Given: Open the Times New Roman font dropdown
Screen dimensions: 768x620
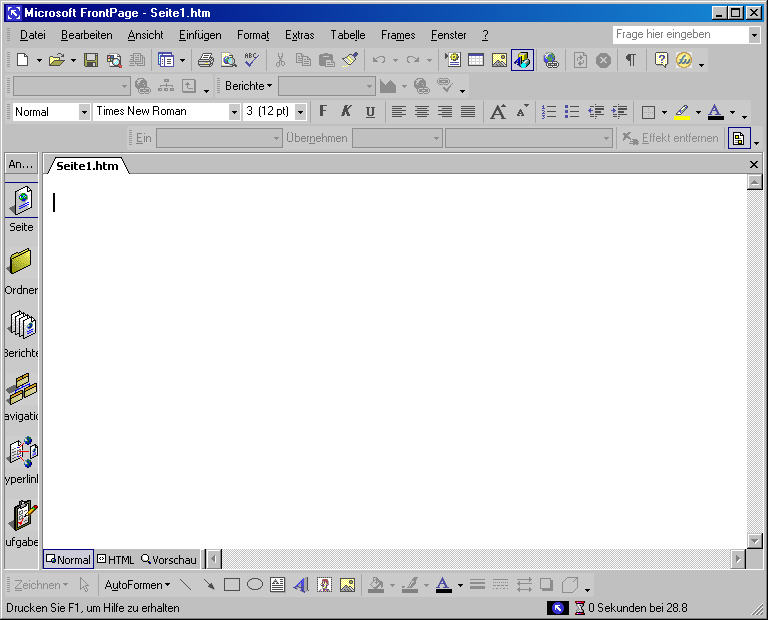Looking at the screenshot, I should pyautogui.click(x=234, y=112).
